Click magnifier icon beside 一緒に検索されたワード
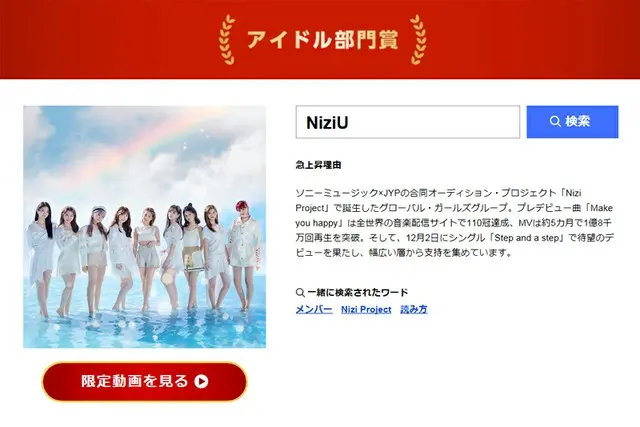The height and width of the screenshot is (427, 640). point(300,293)
